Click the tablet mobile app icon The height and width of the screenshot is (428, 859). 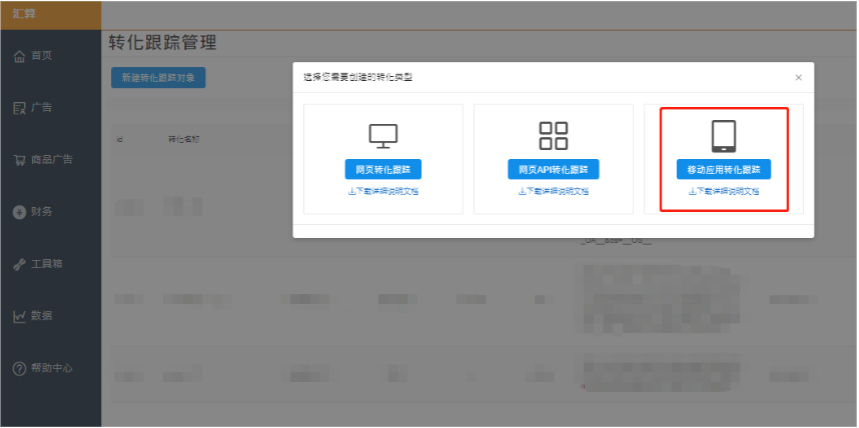724,136
